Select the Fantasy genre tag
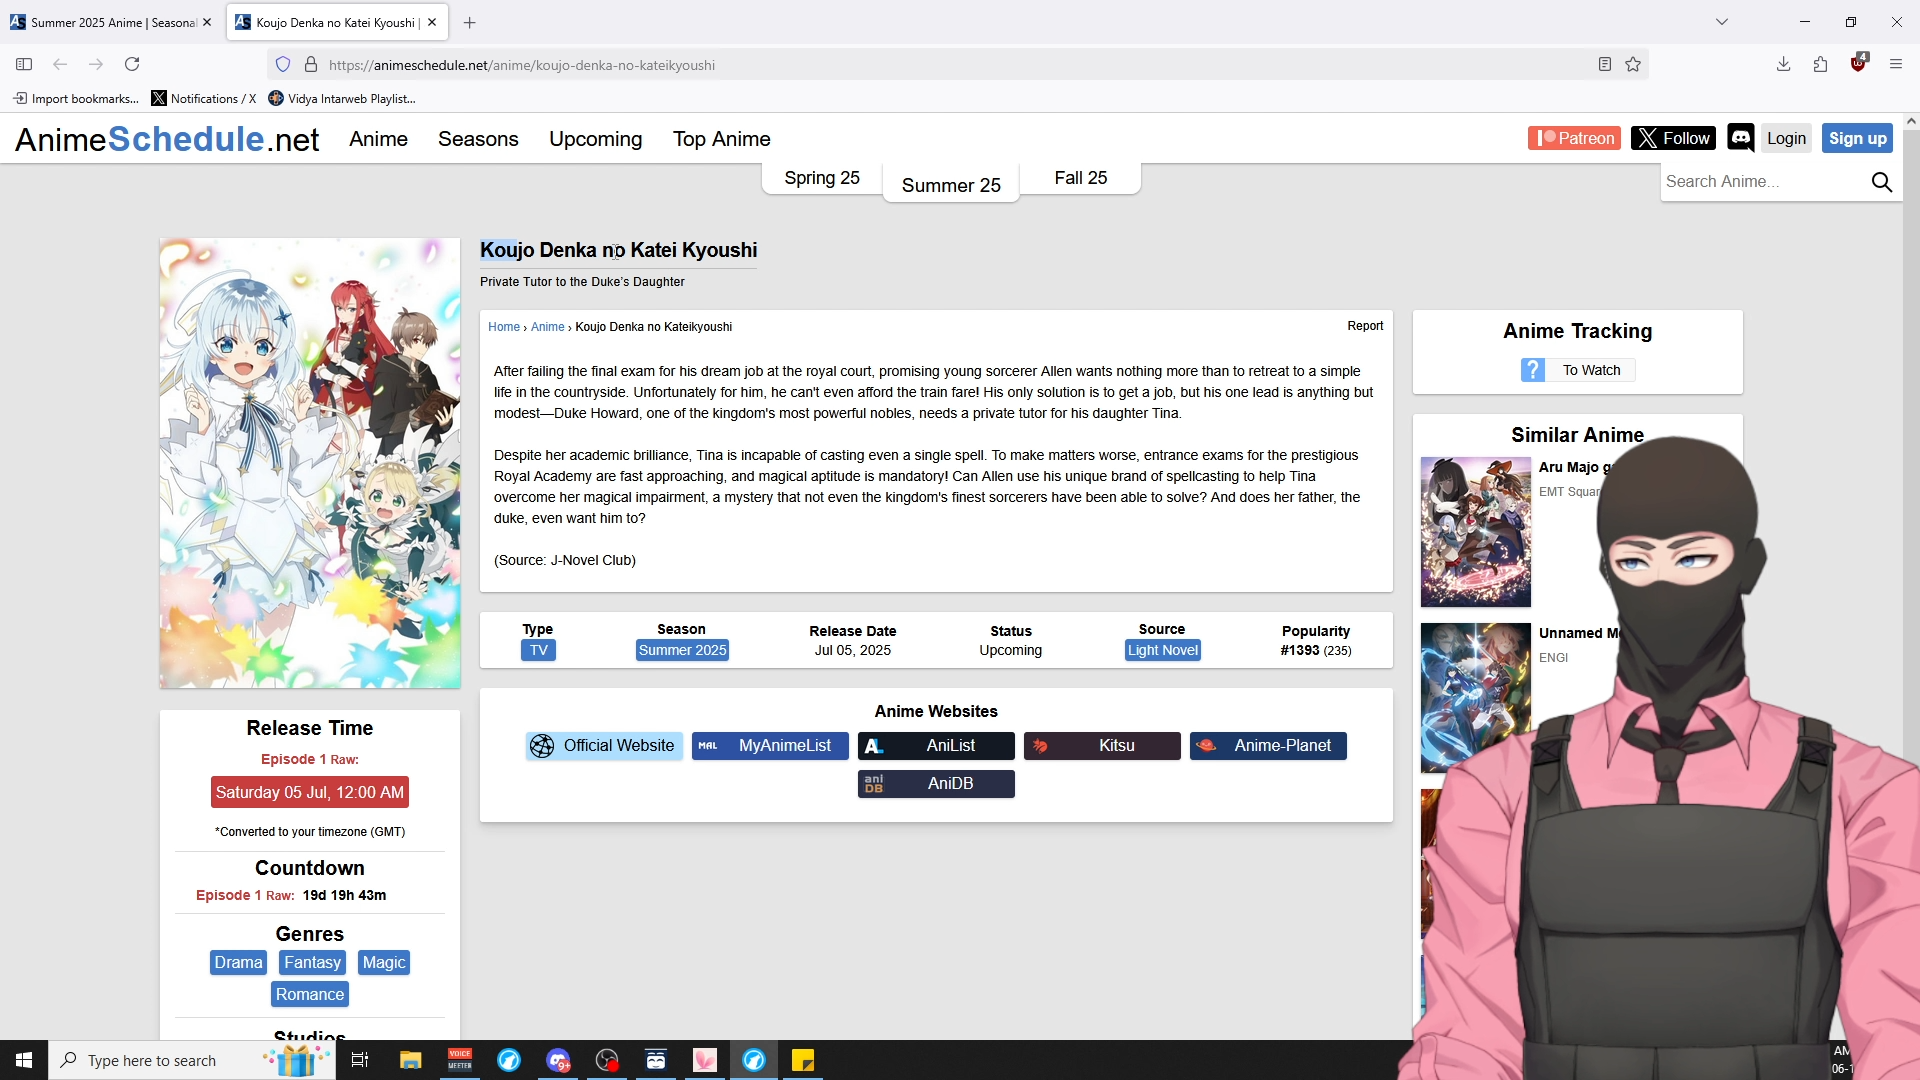The image size is (1920, 1080). (312, 963)
